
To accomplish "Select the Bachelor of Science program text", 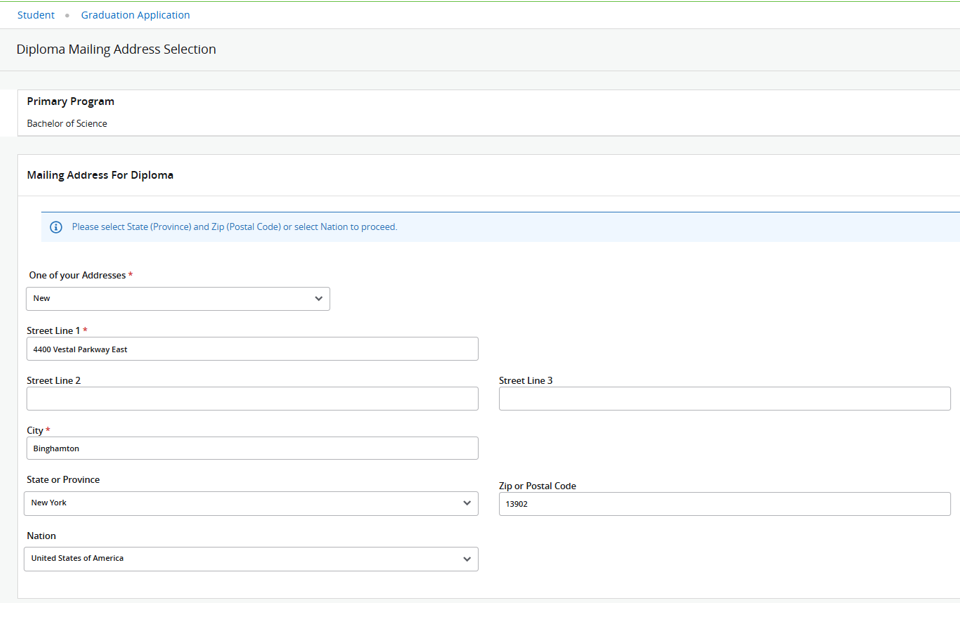I will point(67,124).
